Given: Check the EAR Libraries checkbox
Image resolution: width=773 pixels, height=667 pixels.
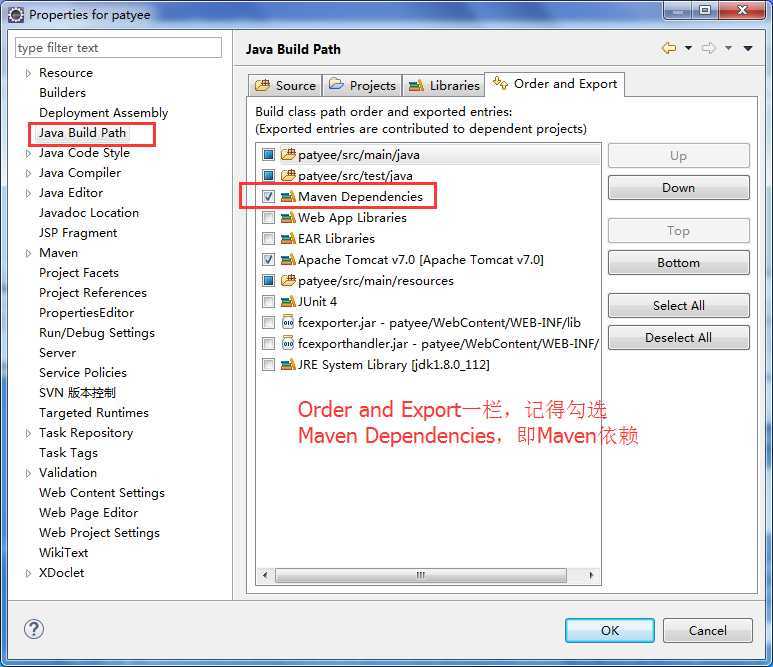Looking at the screenshot, I should coord(268,239).
